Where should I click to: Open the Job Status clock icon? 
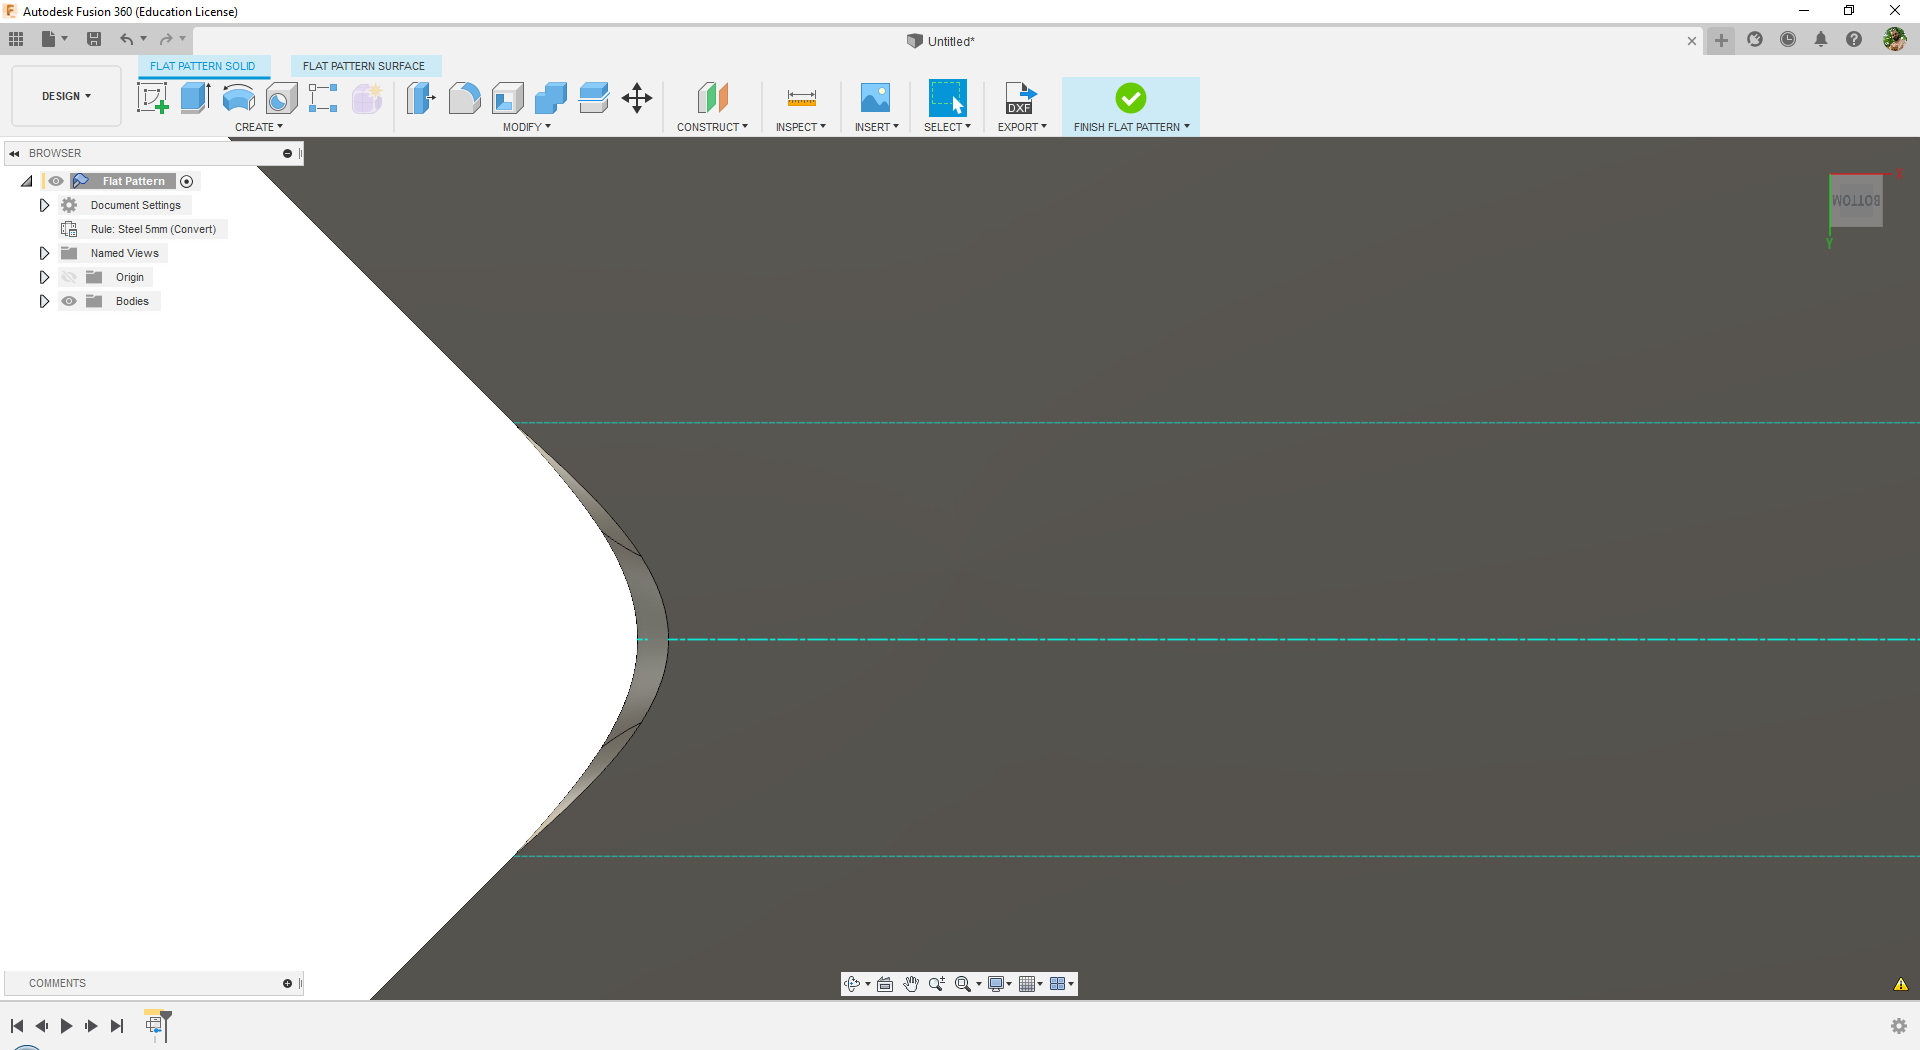(1788, 40)
